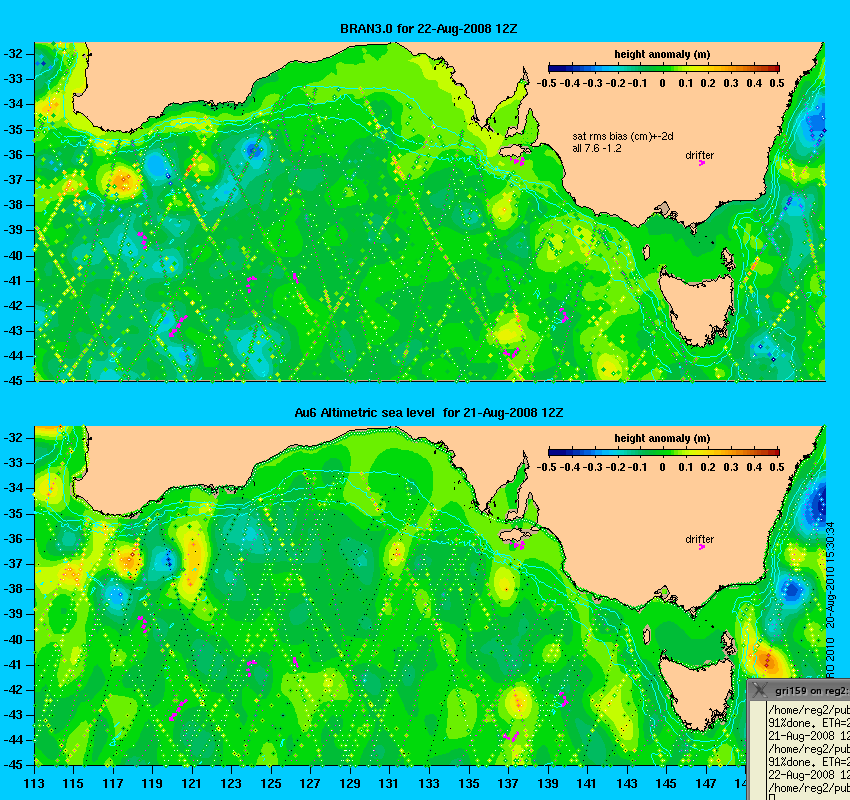Click the terminal cursor block on the last line
The width and height of the screenshot is (850, 800).
tap(771, 797)
